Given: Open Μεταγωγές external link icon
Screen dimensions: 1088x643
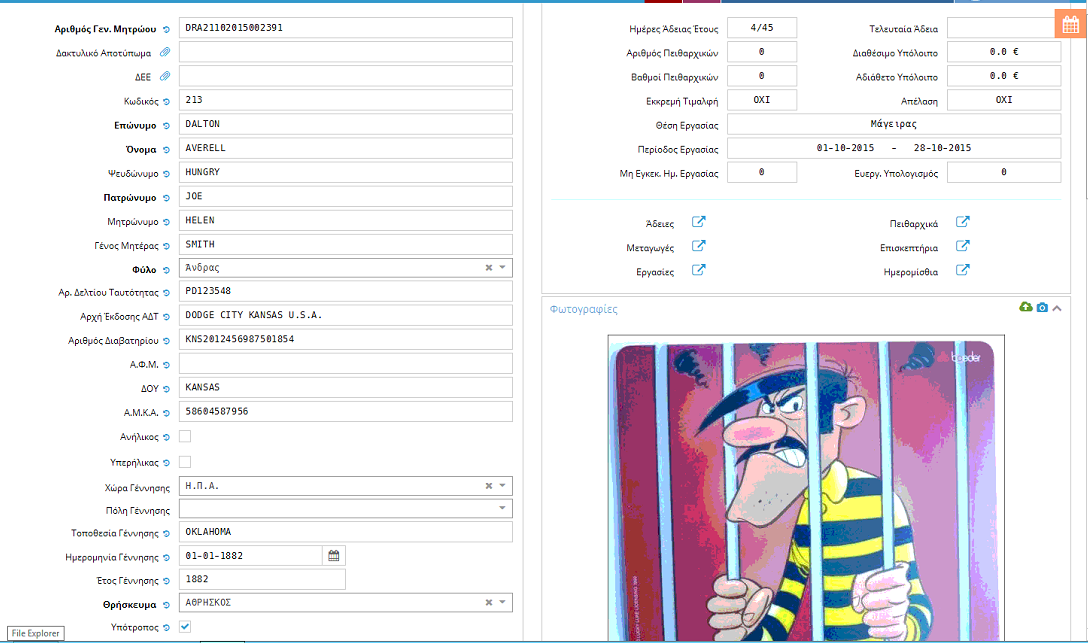Looking at the screenshot, I should (x=699, y=246).
